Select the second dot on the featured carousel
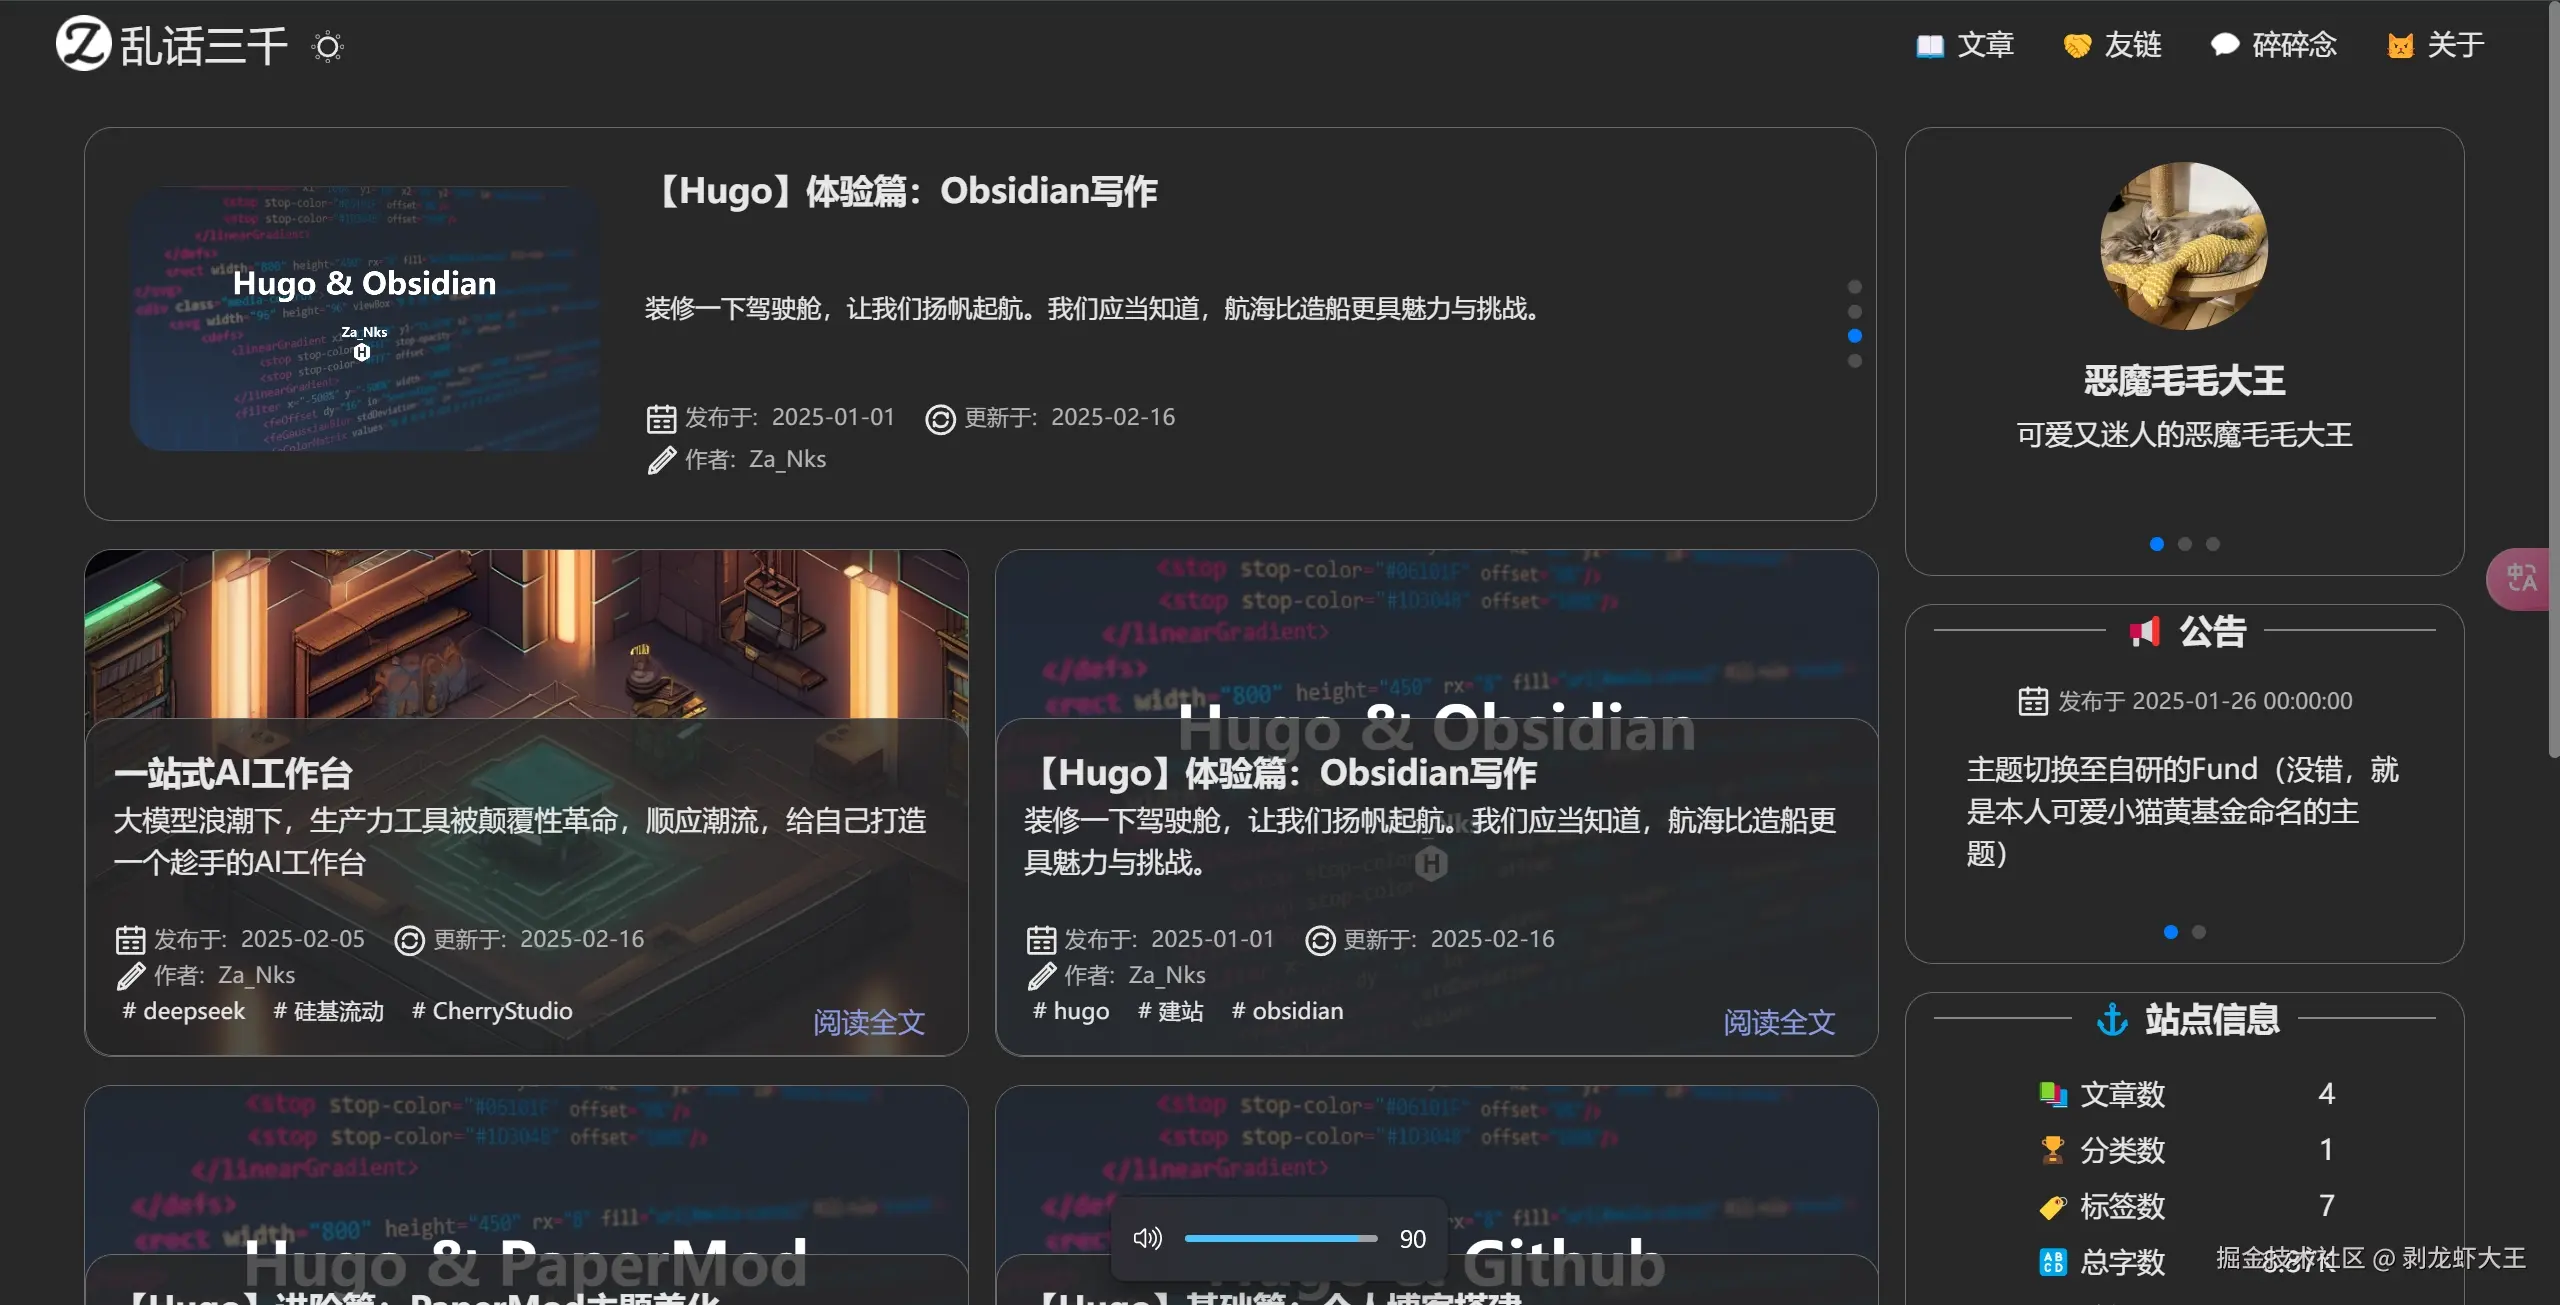This screenshot has height=1305, width=2560. (x=1855, y=311)
